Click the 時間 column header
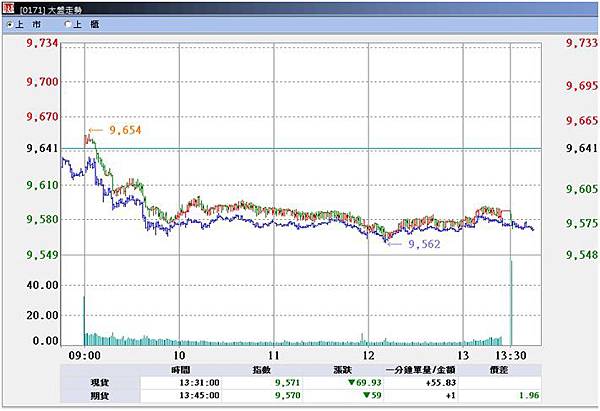Image resolution: width=600 pixels, height=411 pixels. point(181,370)
